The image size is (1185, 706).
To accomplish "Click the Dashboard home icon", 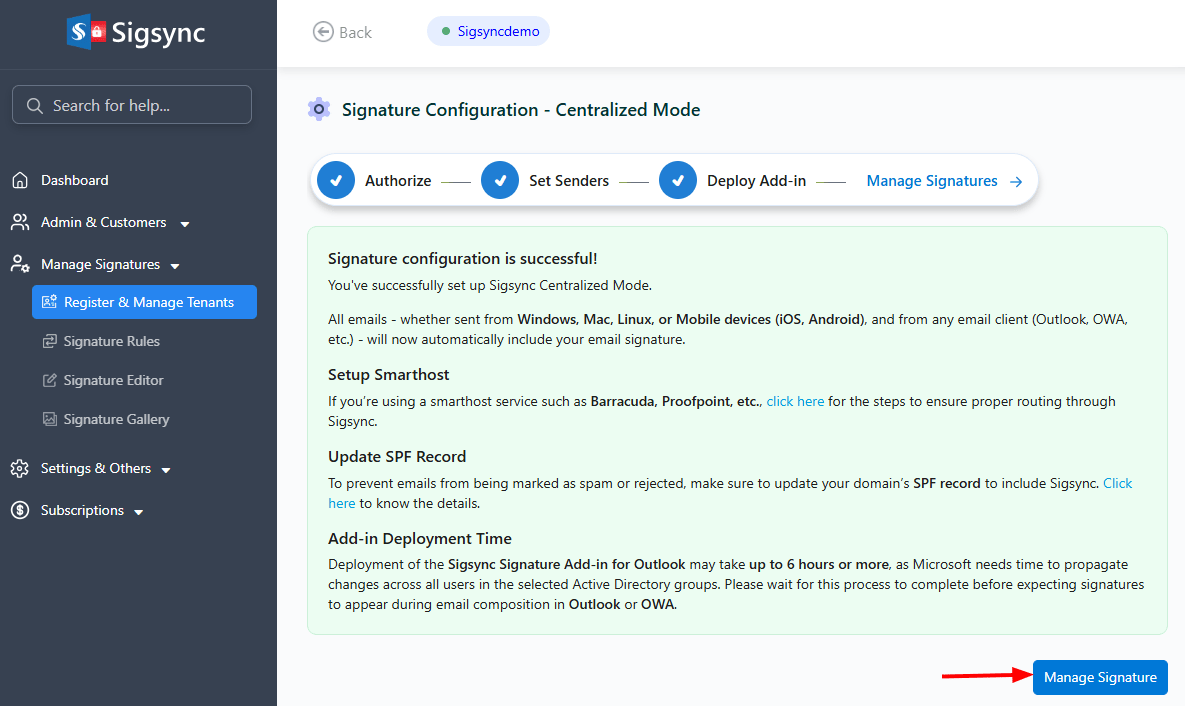I will [20, 181].
